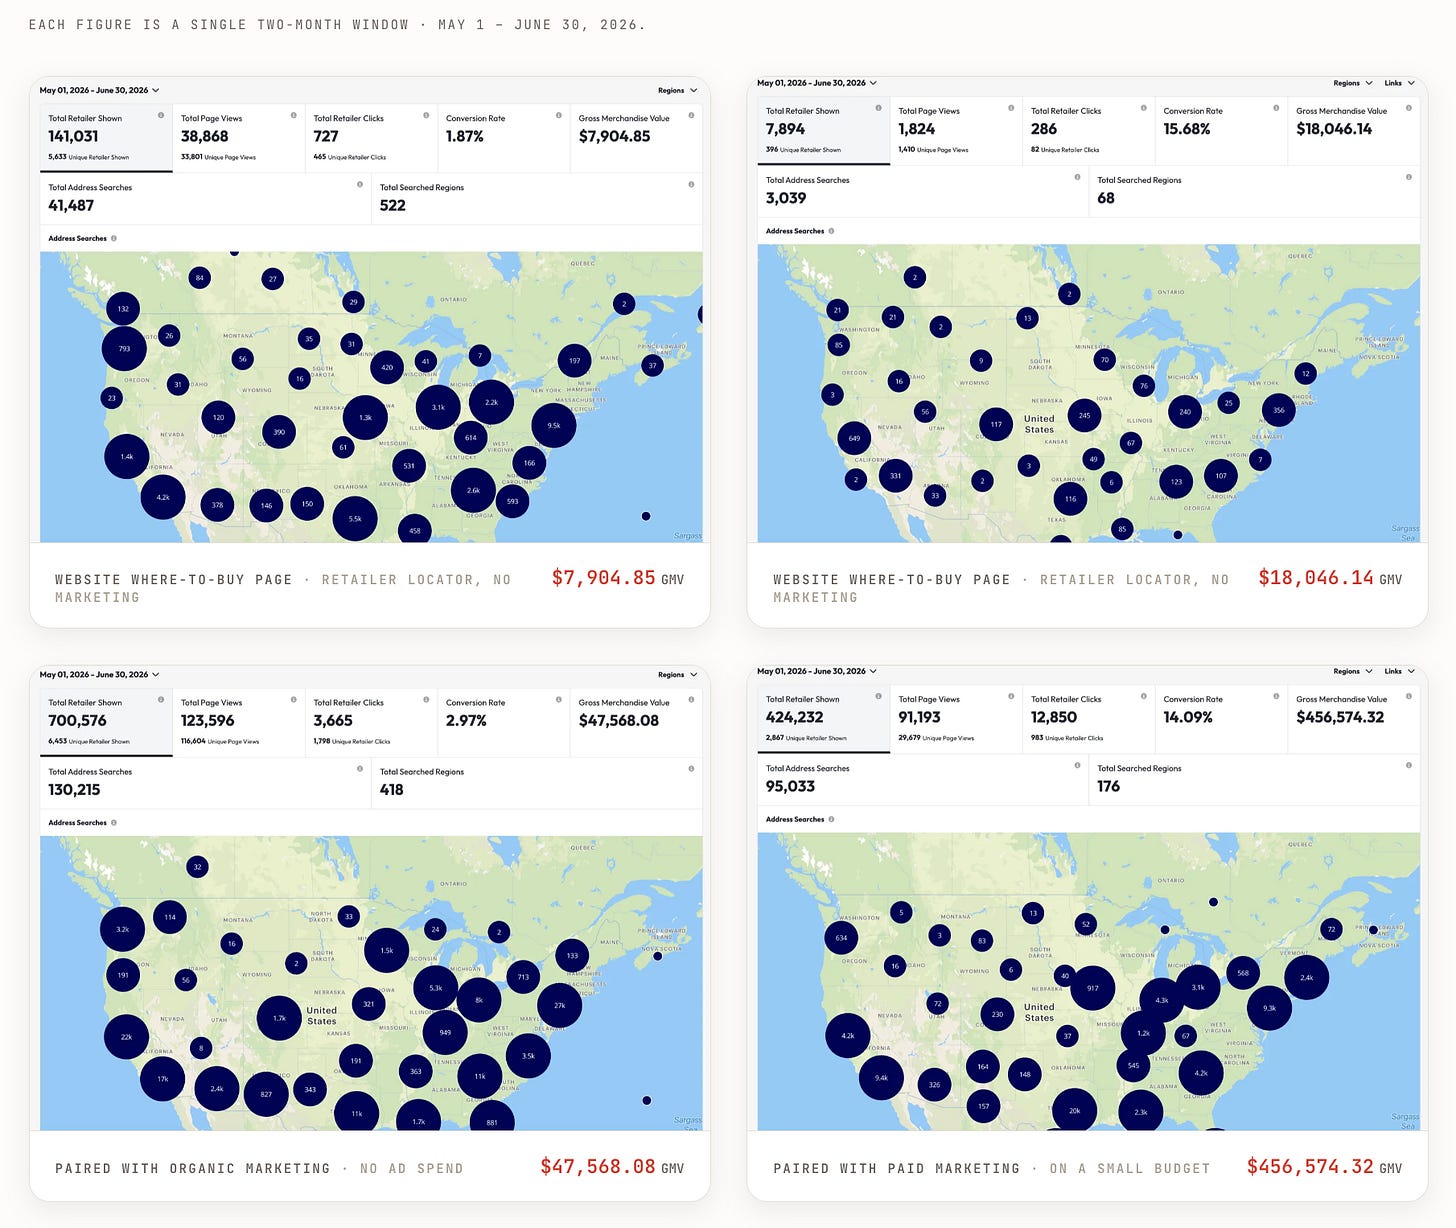Click info icon on Conversion Rate 14.09% card

pyautogui.click(x=1276, y=696)
